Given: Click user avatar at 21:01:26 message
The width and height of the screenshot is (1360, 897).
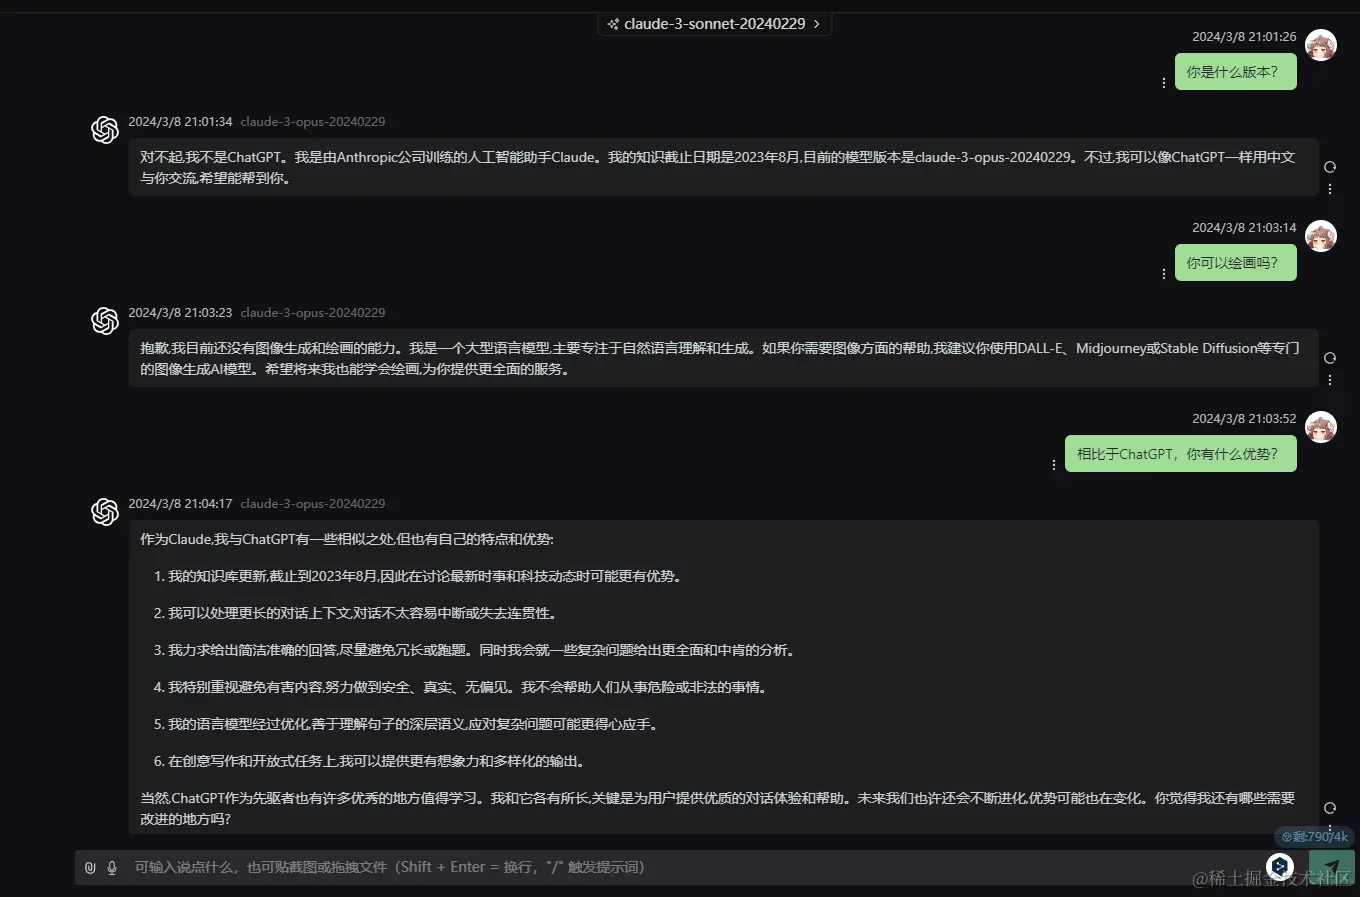Looking at the screenshot, I should (x=1321, y=45).
